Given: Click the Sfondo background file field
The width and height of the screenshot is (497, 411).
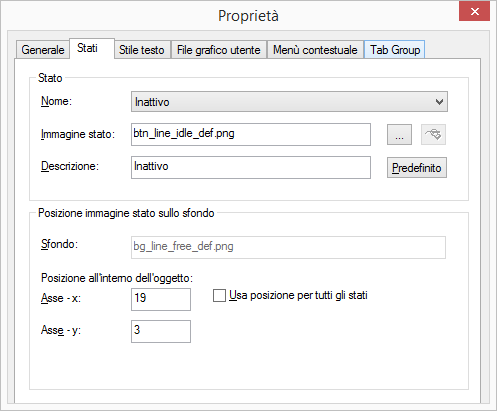Looking at the screenshot, I should pyautogui.click(x=288, y=247).
